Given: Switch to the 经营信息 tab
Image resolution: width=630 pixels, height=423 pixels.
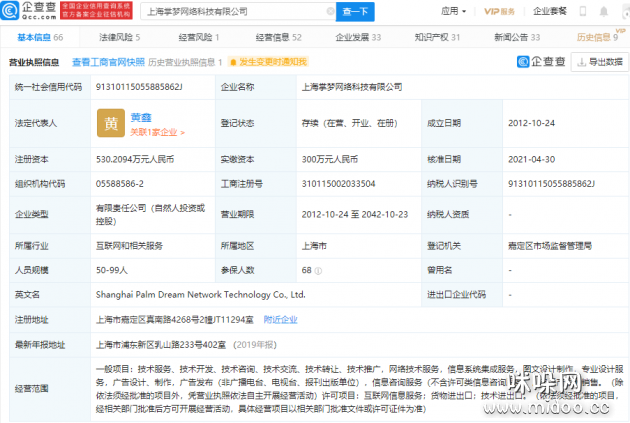Looking at the screenshot, I should click(x=278, y=37).
